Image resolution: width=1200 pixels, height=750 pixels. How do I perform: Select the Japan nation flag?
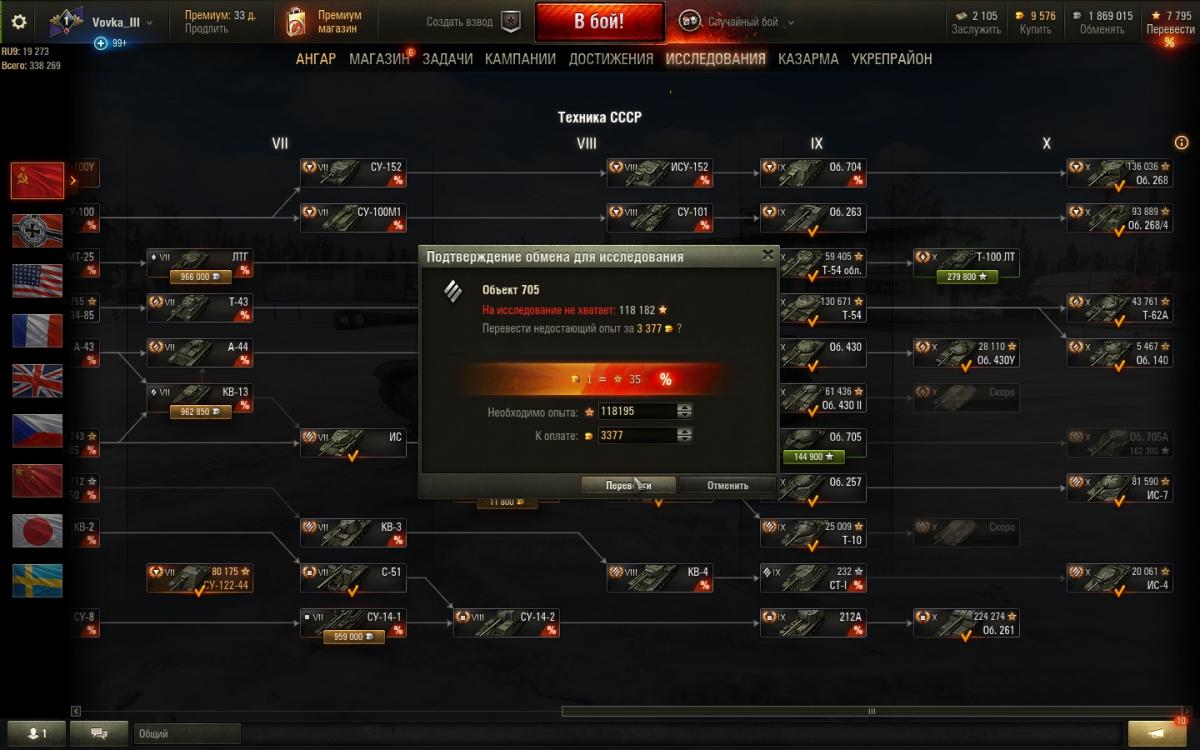37,531
